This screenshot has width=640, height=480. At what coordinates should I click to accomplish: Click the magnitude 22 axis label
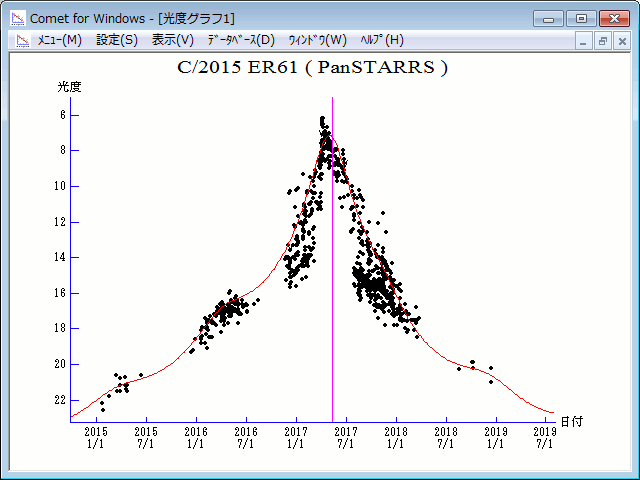coord(60,400)
